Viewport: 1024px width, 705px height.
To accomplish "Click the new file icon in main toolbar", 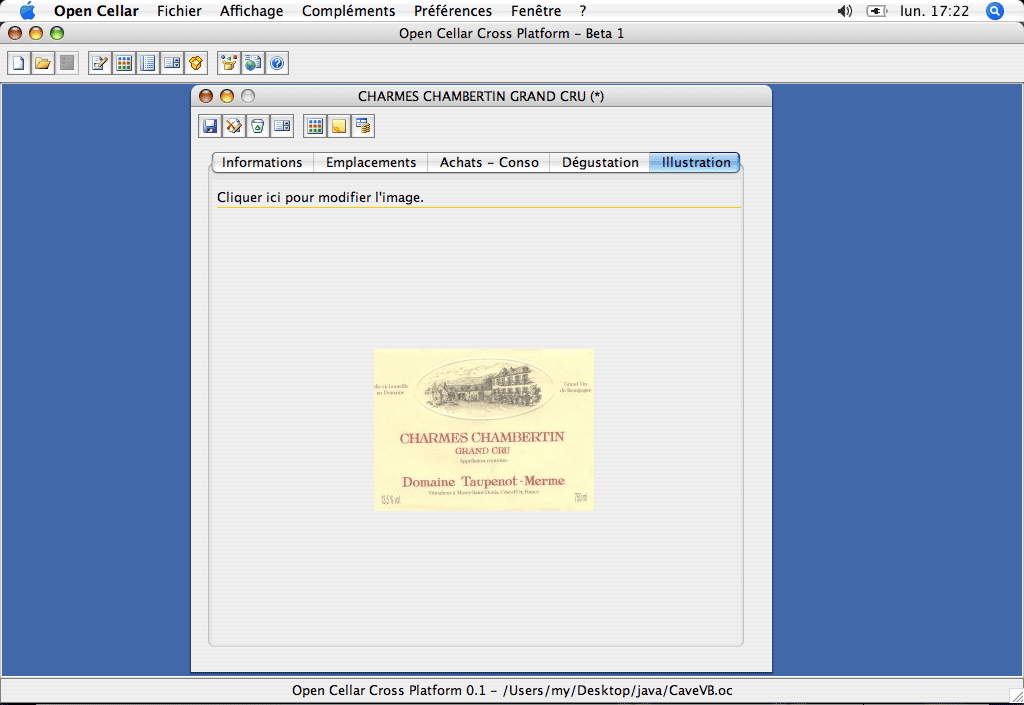I will click(19, 63).
